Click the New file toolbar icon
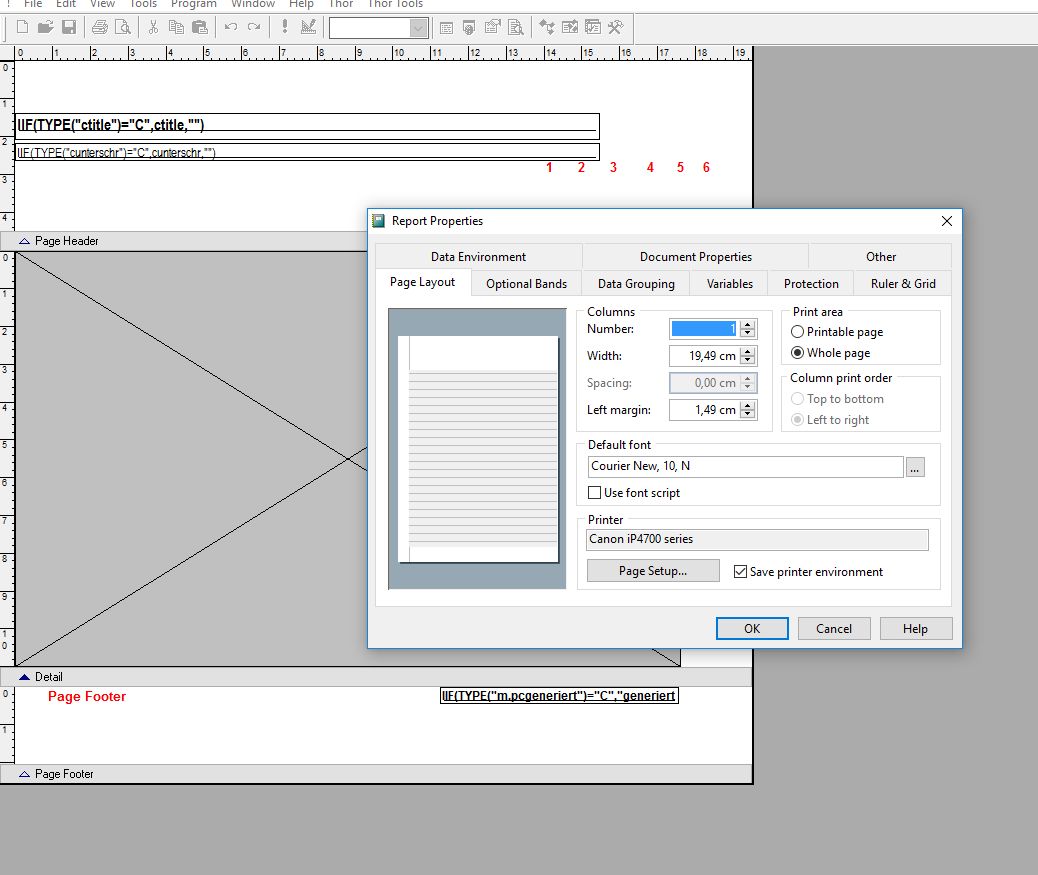This screenshot has width=1038, height=875. pos(21,27)
